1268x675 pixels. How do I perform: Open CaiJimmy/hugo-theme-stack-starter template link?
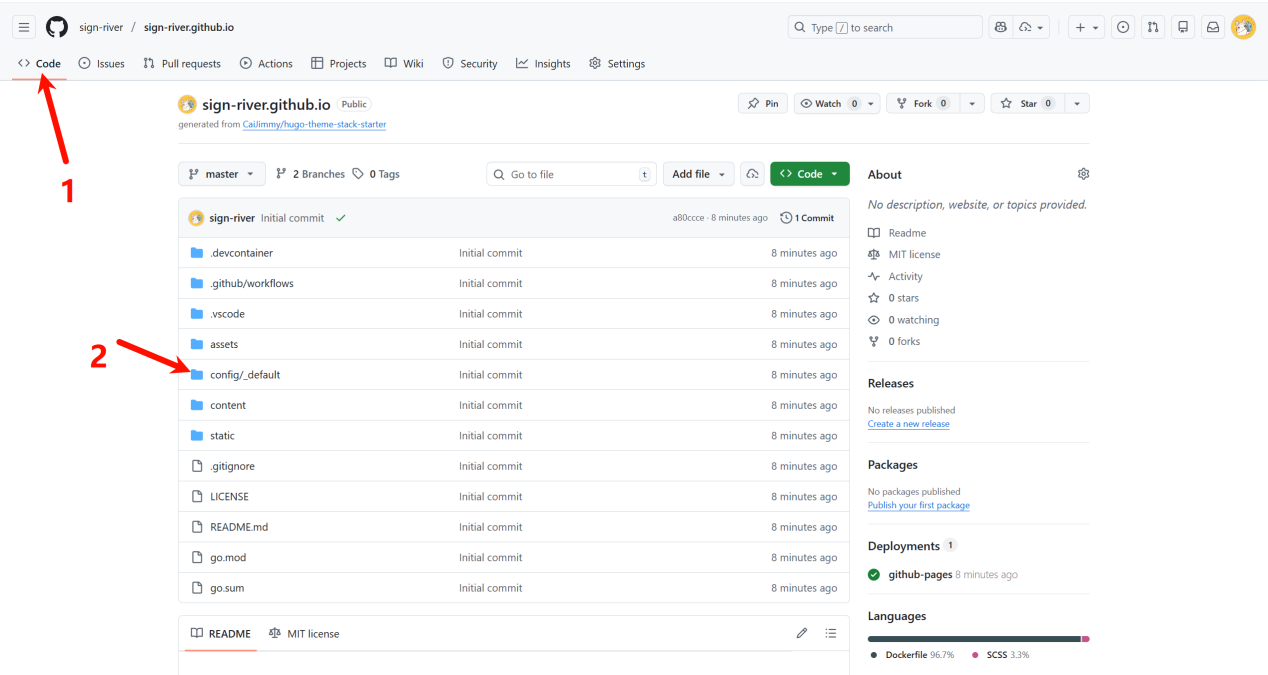pos(314,125)
